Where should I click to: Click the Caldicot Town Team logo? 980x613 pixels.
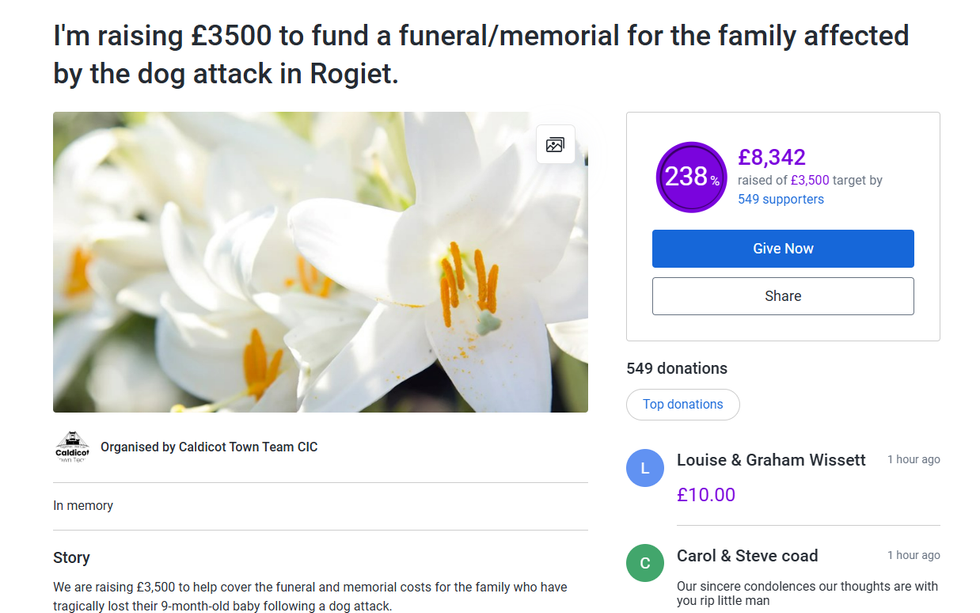[72, 447]
